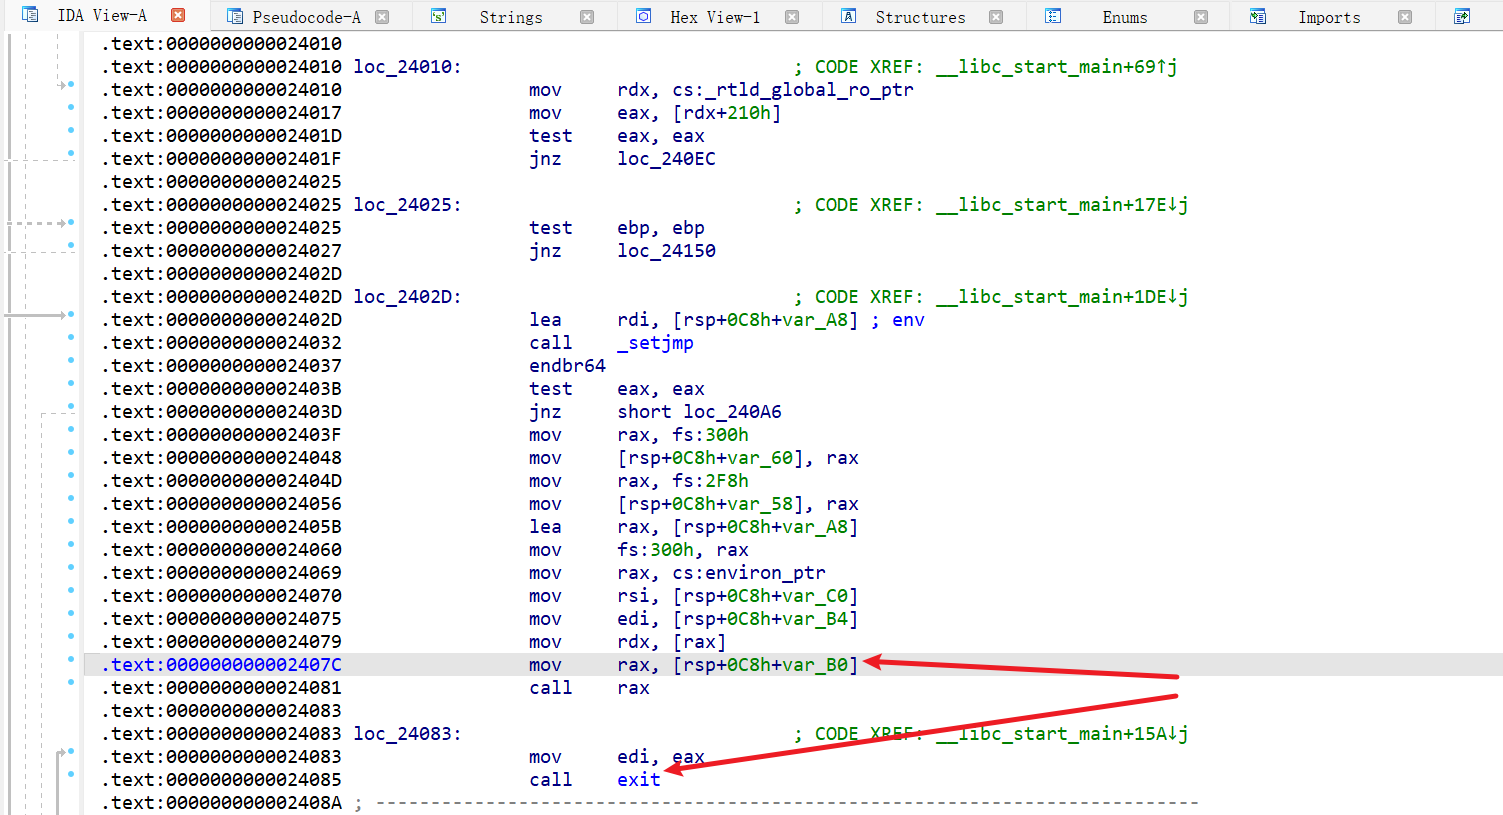
Task: Toggle breakpoint dot at address 24081
Action: click(x=71, y=682)
